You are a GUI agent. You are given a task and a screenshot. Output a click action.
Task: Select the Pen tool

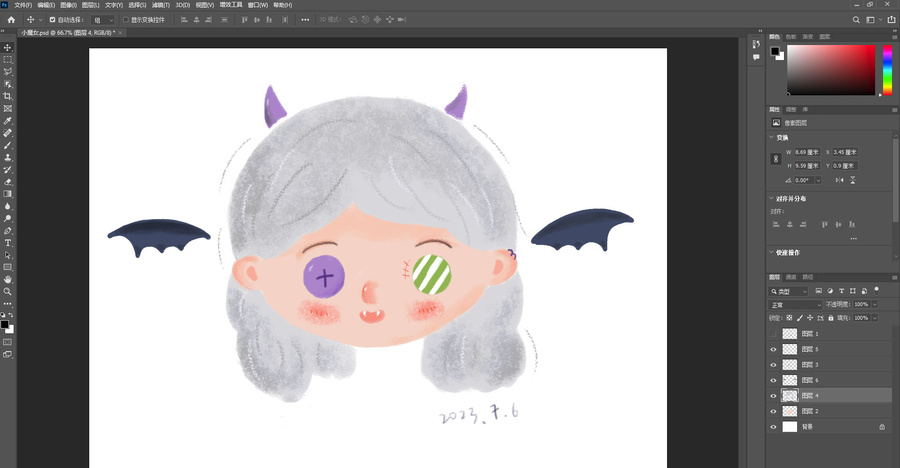pos(7,231)
